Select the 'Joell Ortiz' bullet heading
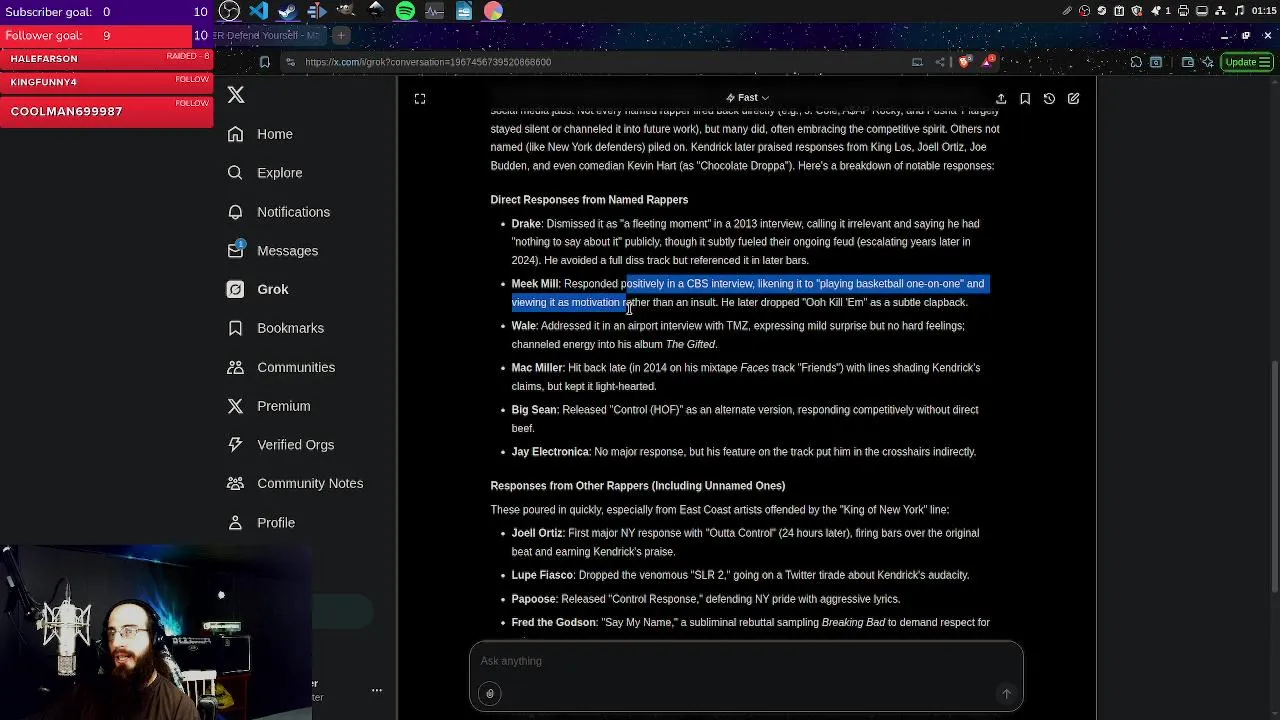Image resolution: width=1280 pixels, height=720 pixels. pyautogui.click(x=537, y=533)
